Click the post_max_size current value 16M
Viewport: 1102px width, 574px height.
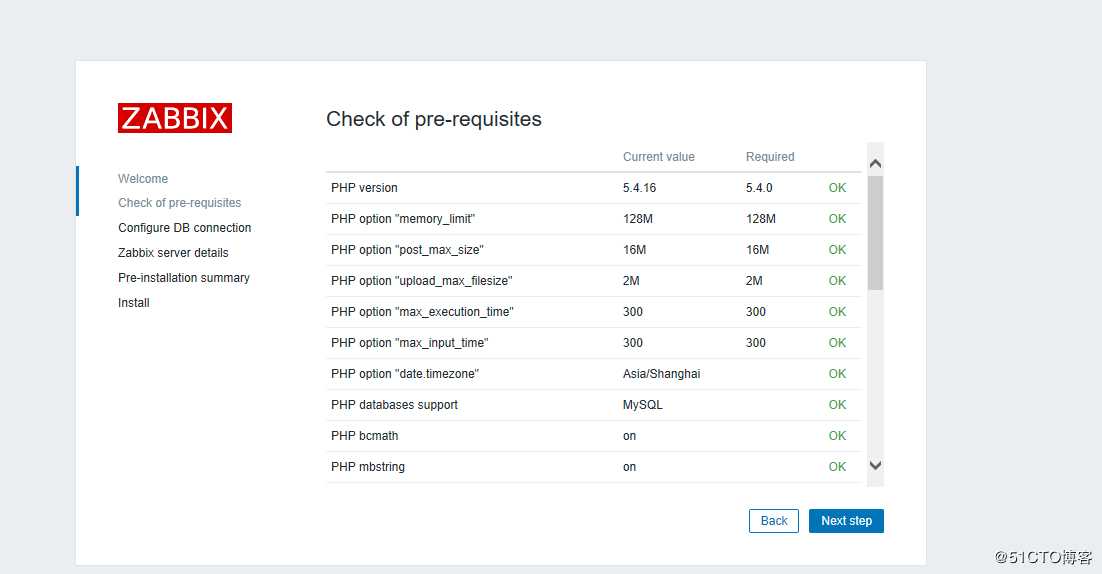click(x=634, y=249)
